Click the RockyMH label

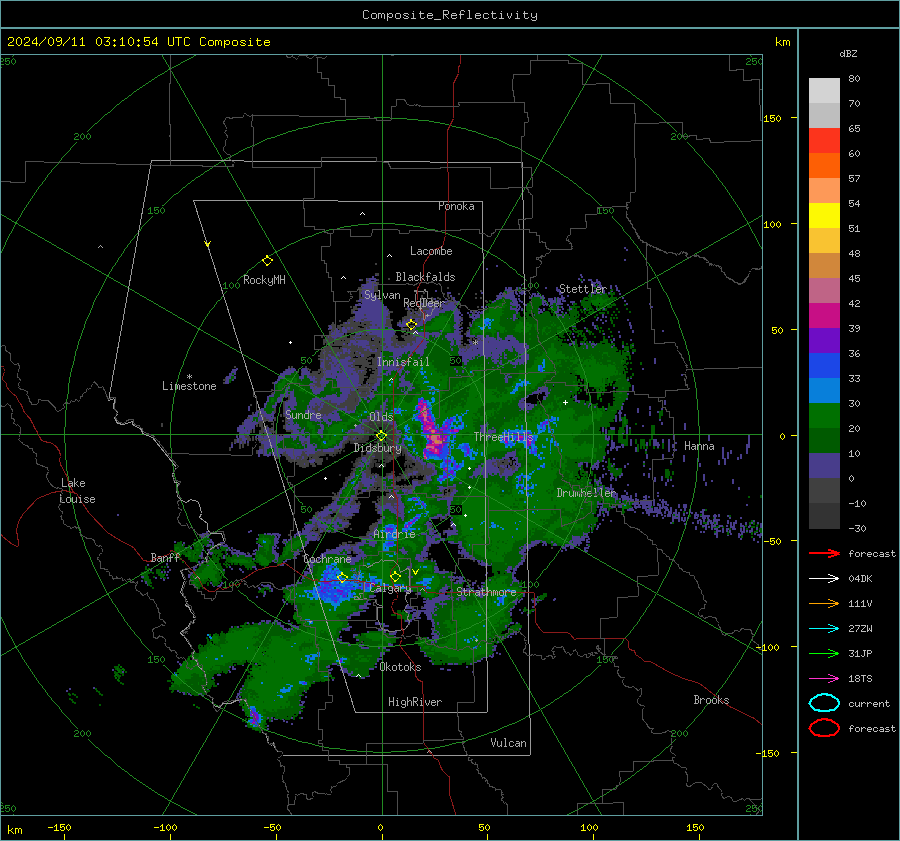(264, 280)
